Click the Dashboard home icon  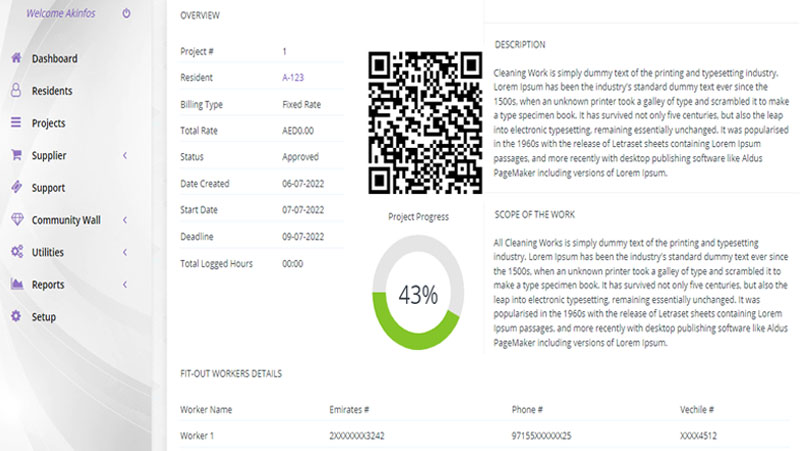tap(16, 58)
